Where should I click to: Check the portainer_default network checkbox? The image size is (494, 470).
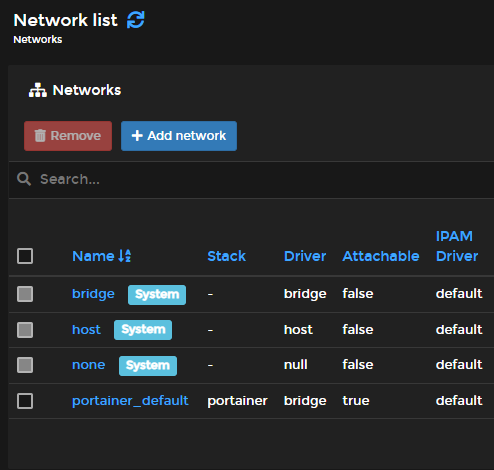(x=25, y=401)
